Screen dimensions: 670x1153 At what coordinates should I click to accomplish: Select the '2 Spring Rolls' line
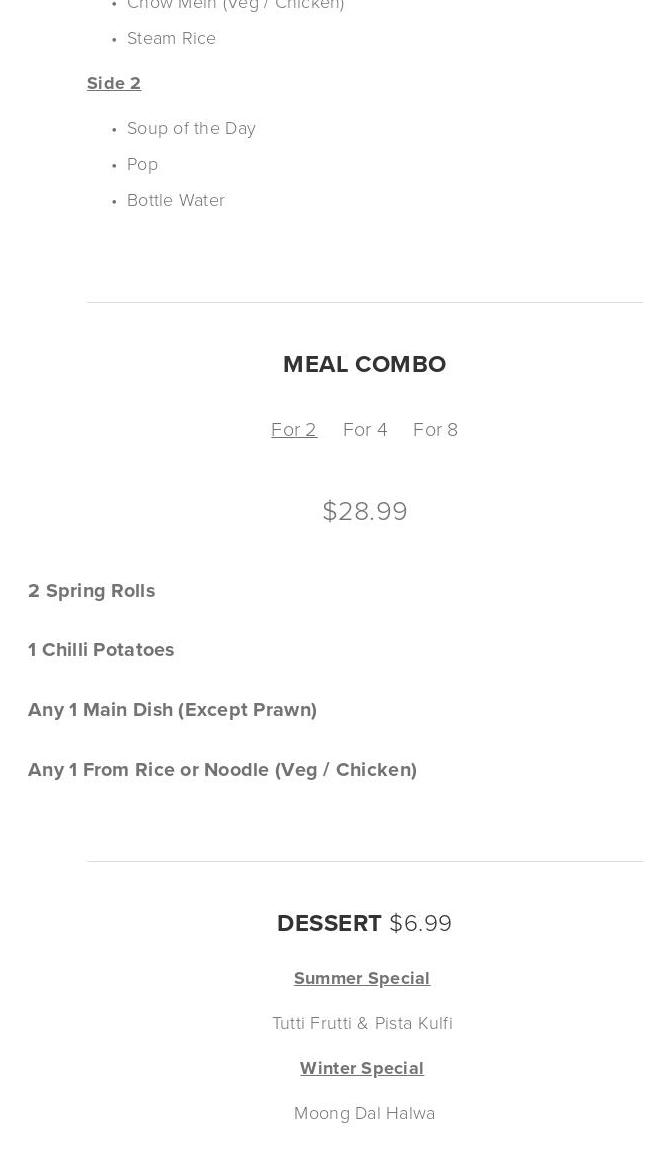[x=92, y=591]
